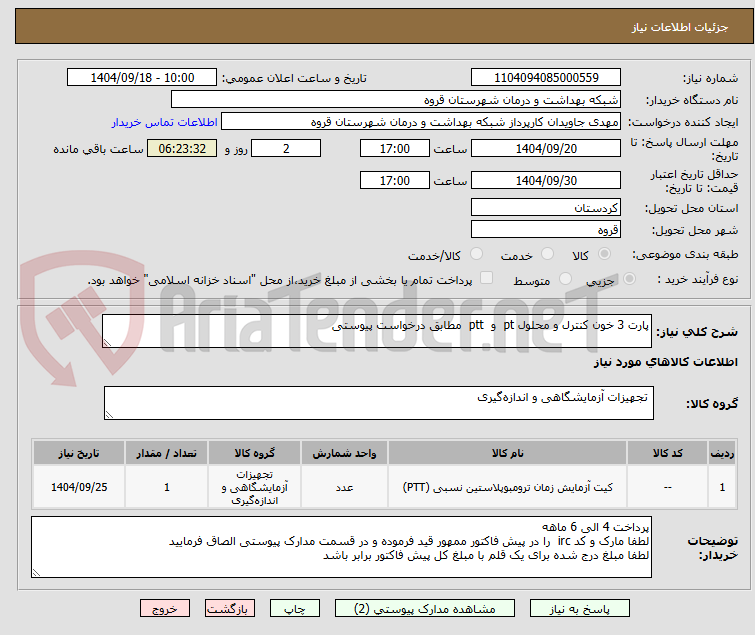Screen dimensions: 755x635
Task: Click the remaining days field showing 2
Action: pos(286,148)
